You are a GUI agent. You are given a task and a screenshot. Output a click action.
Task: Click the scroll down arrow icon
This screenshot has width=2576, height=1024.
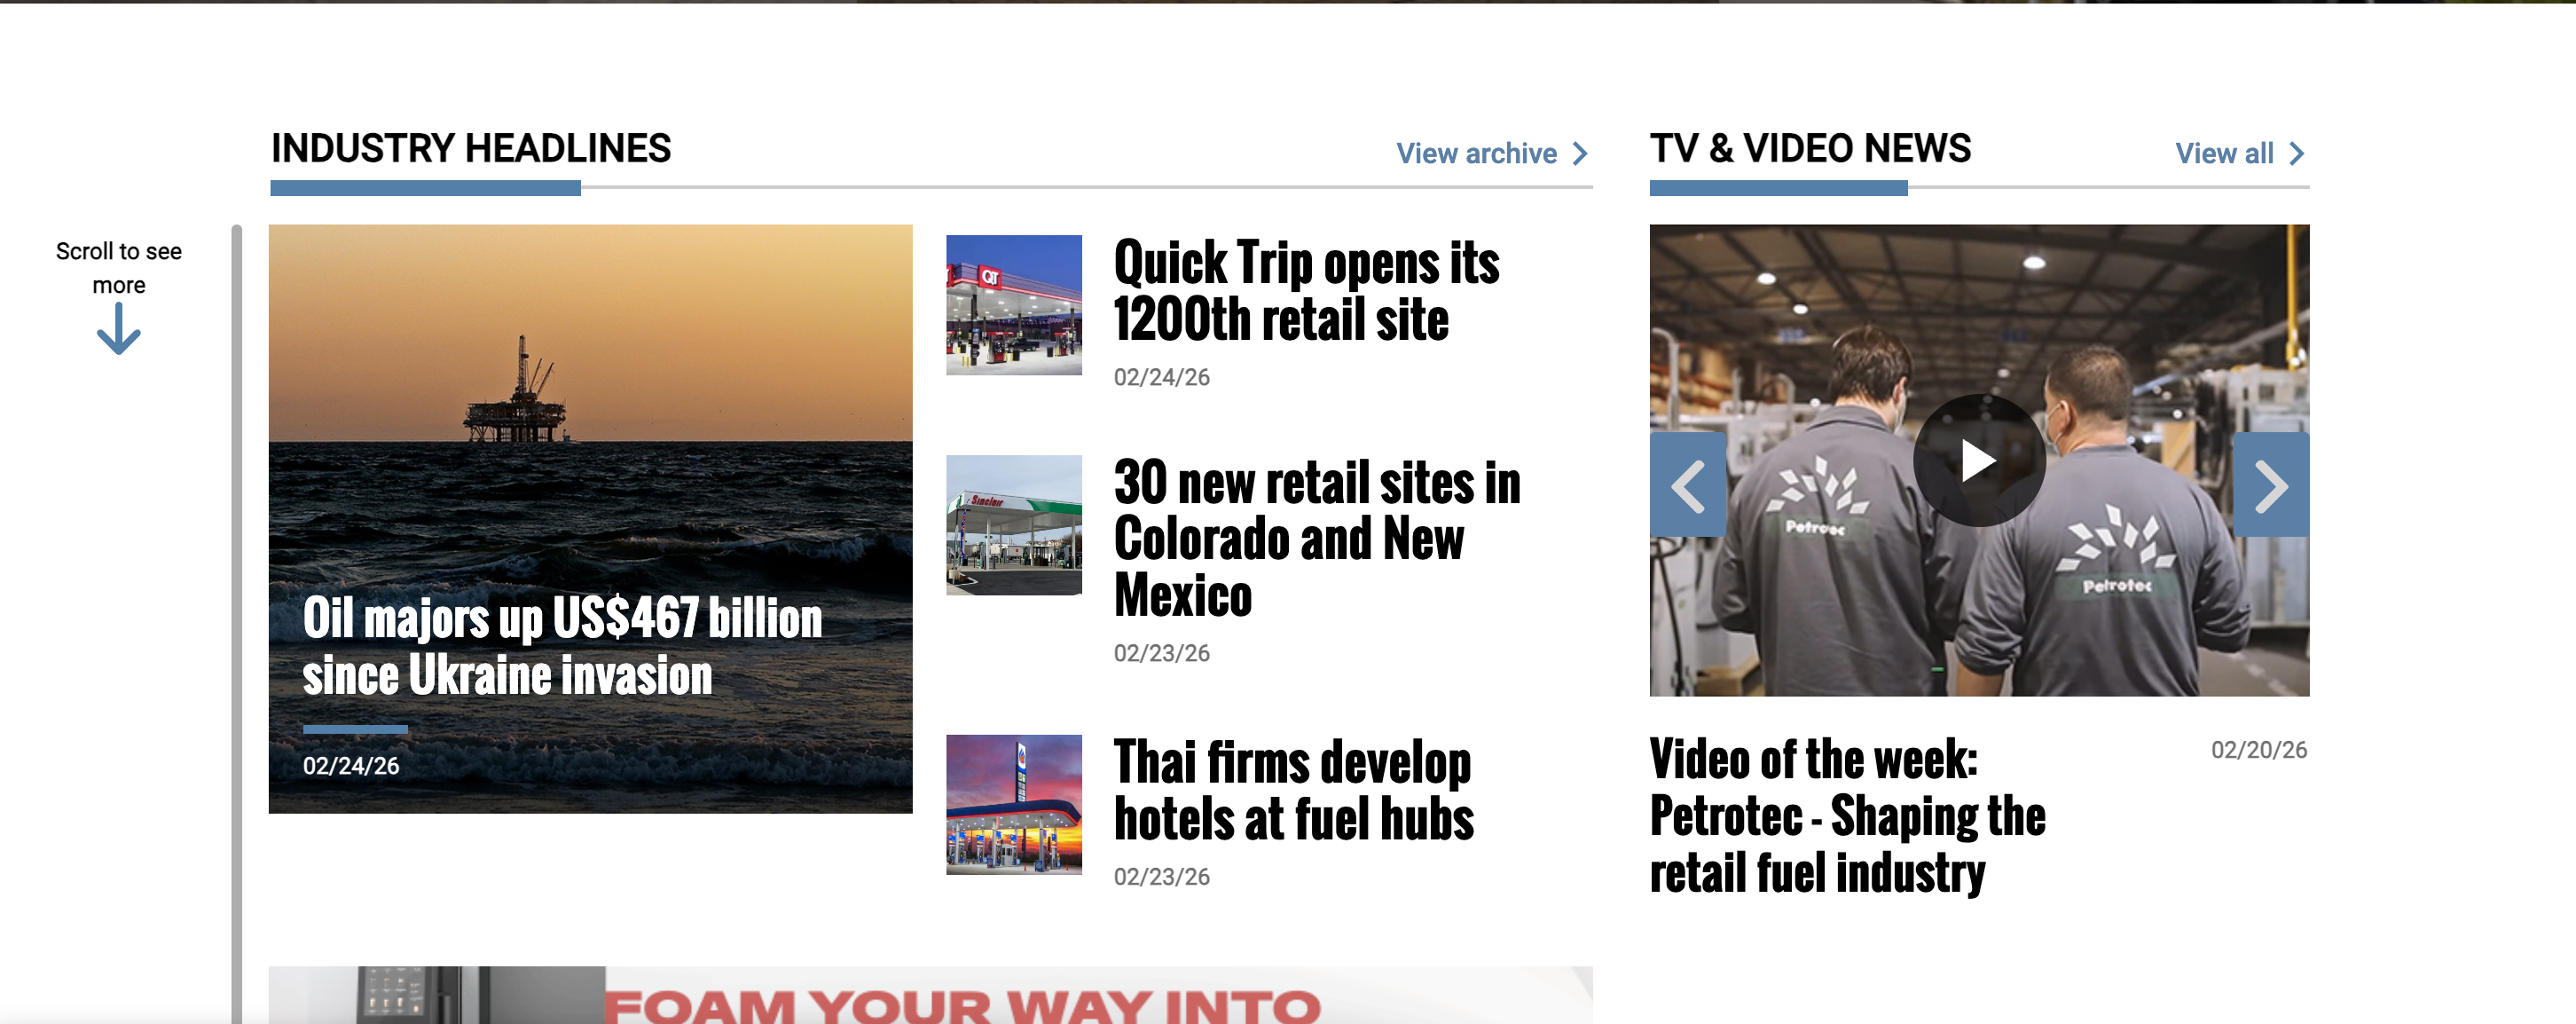pos(118,330)
